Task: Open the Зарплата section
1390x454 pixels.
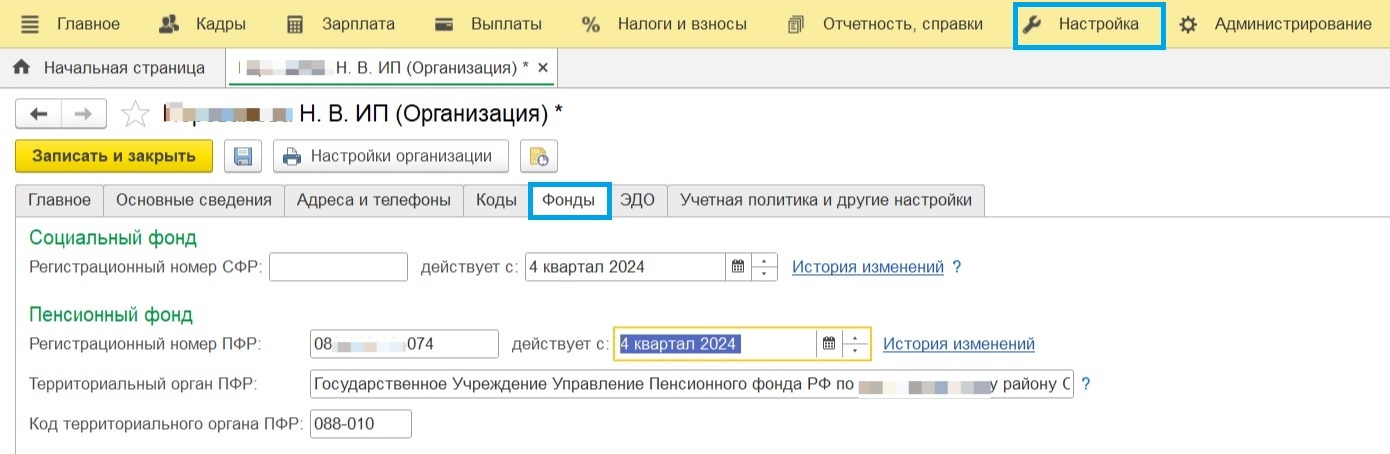Action: click(x=340, y=24)
